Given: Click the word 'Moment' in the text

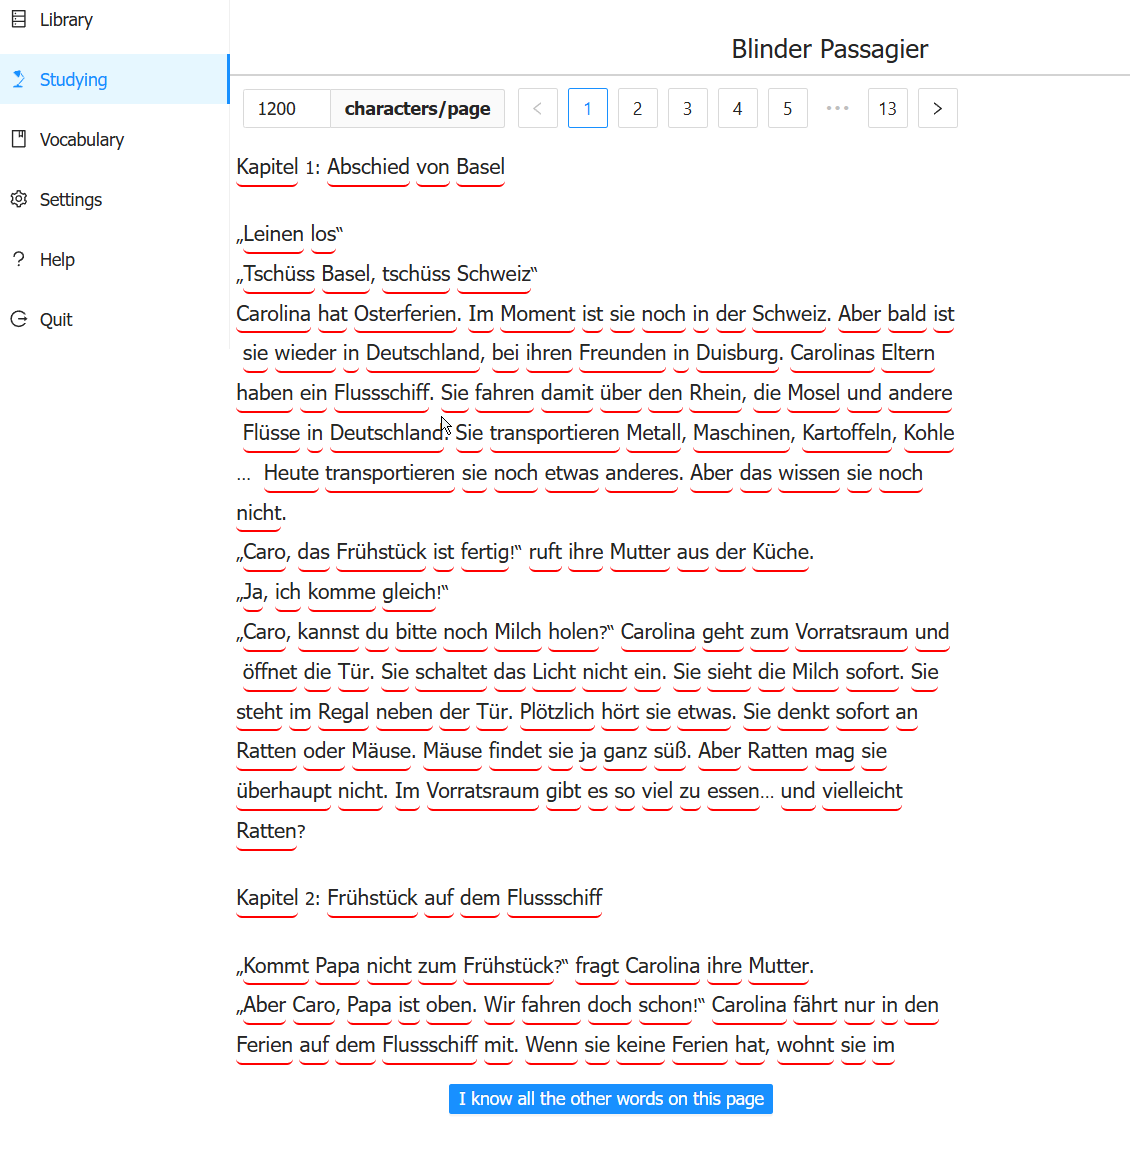Looking at the screenshot, I should coord(538,314).
